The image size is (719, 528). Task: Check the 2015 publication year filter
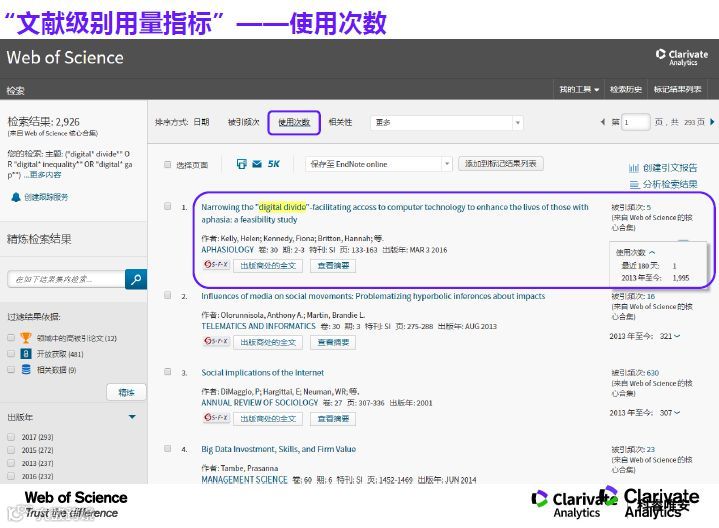tap(11, 450)
